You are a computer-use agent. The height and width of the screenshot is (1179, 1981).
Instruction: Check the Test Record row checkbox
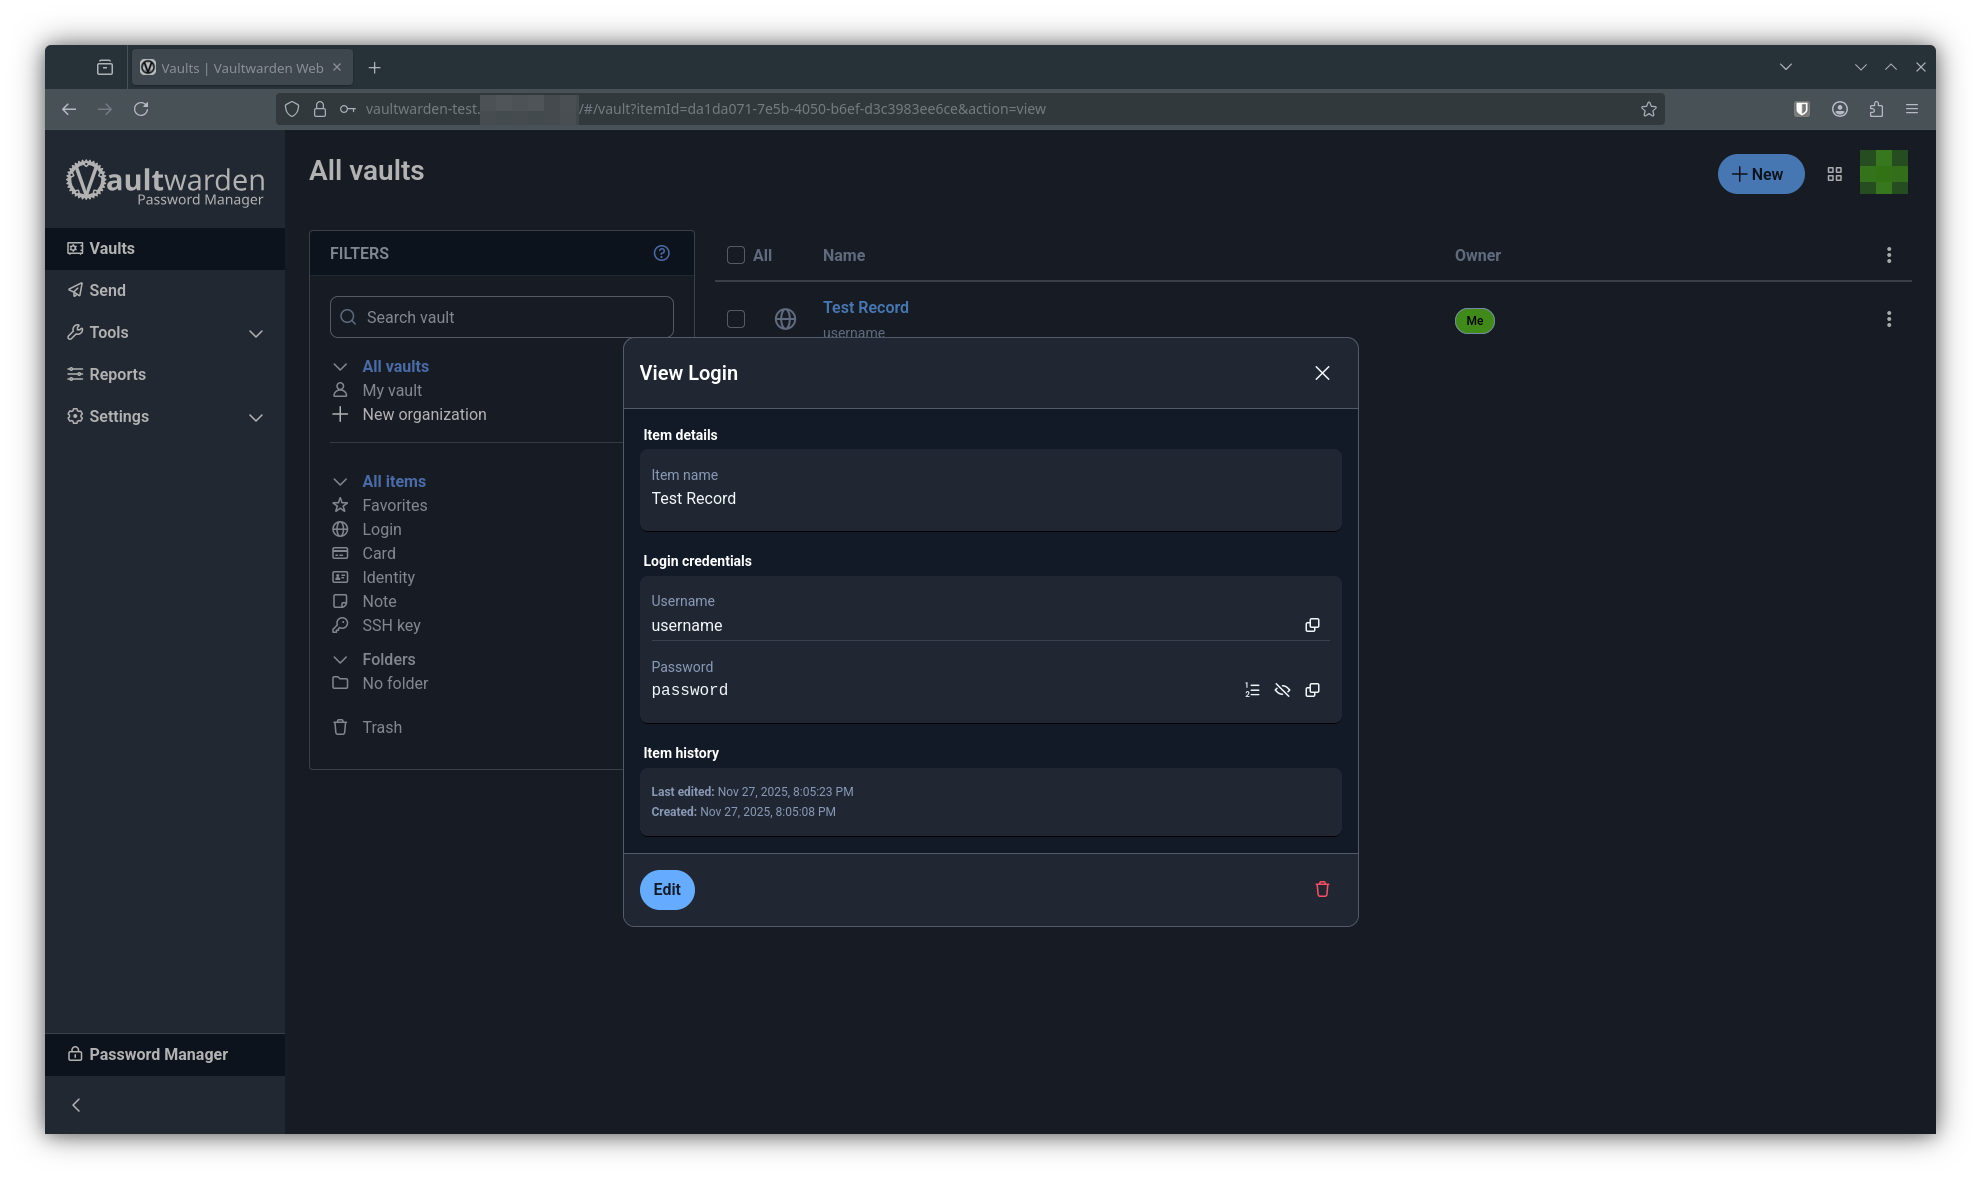pyautogui.click(x=736, y=319)
